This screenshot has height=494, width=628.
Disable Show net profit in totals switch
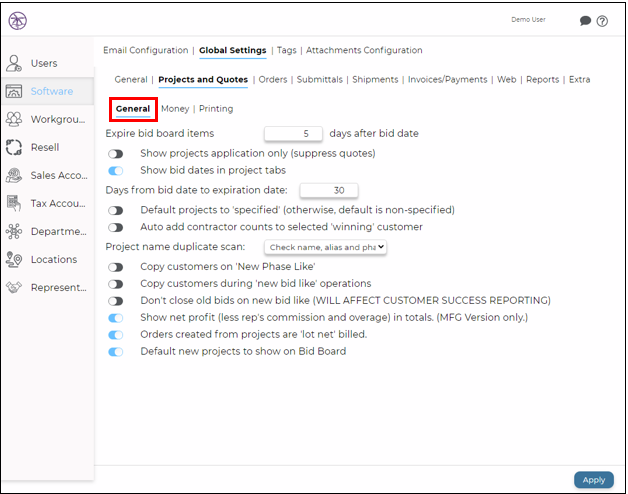pos(115,318)
